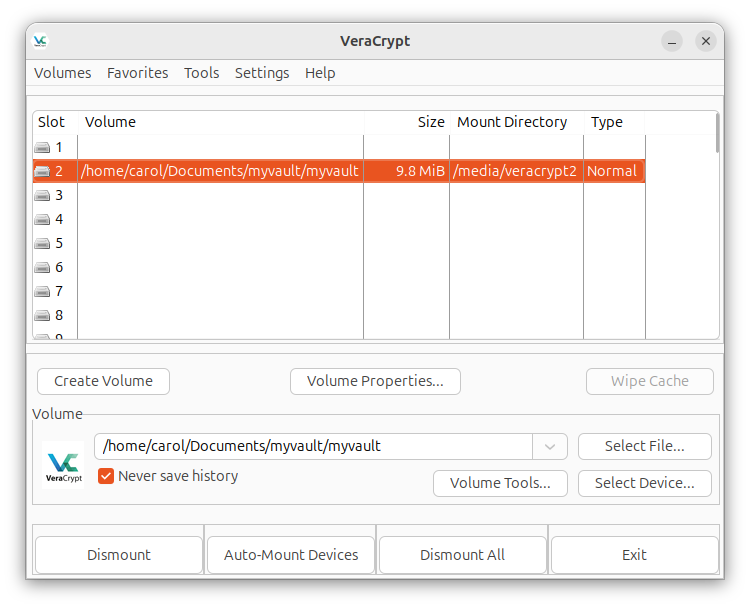Open Volume Properties
The width and height of the screenshot is (750, 608).
375,381
